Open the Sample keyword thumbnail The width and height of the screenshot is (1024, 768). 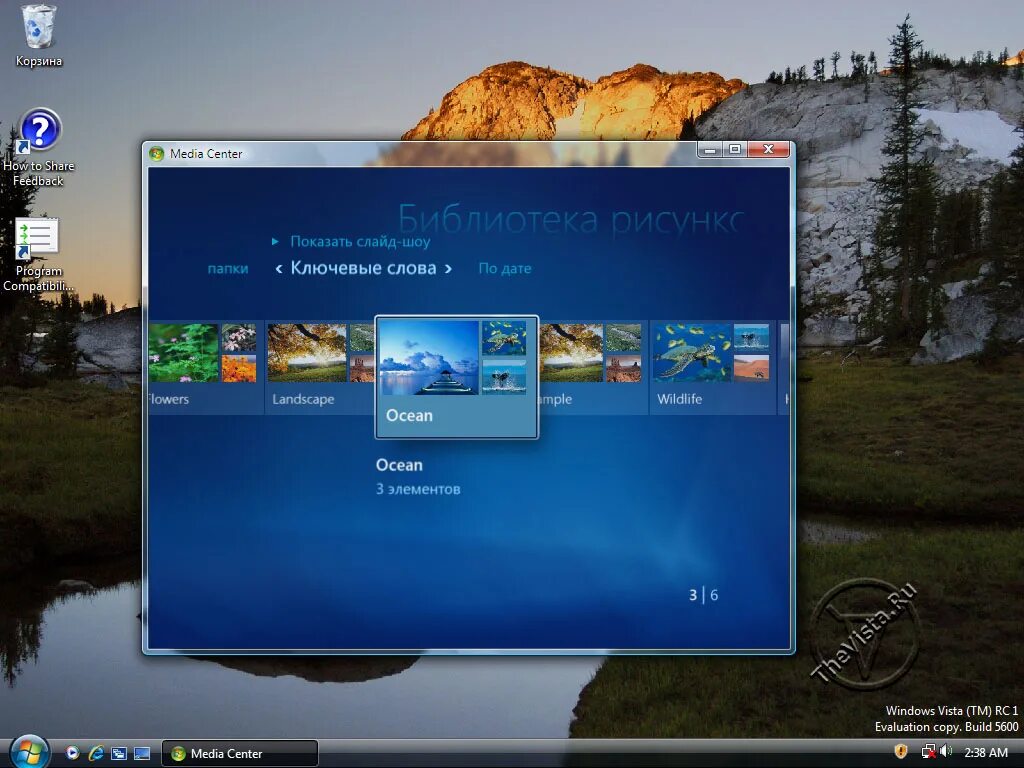[592, 366]
